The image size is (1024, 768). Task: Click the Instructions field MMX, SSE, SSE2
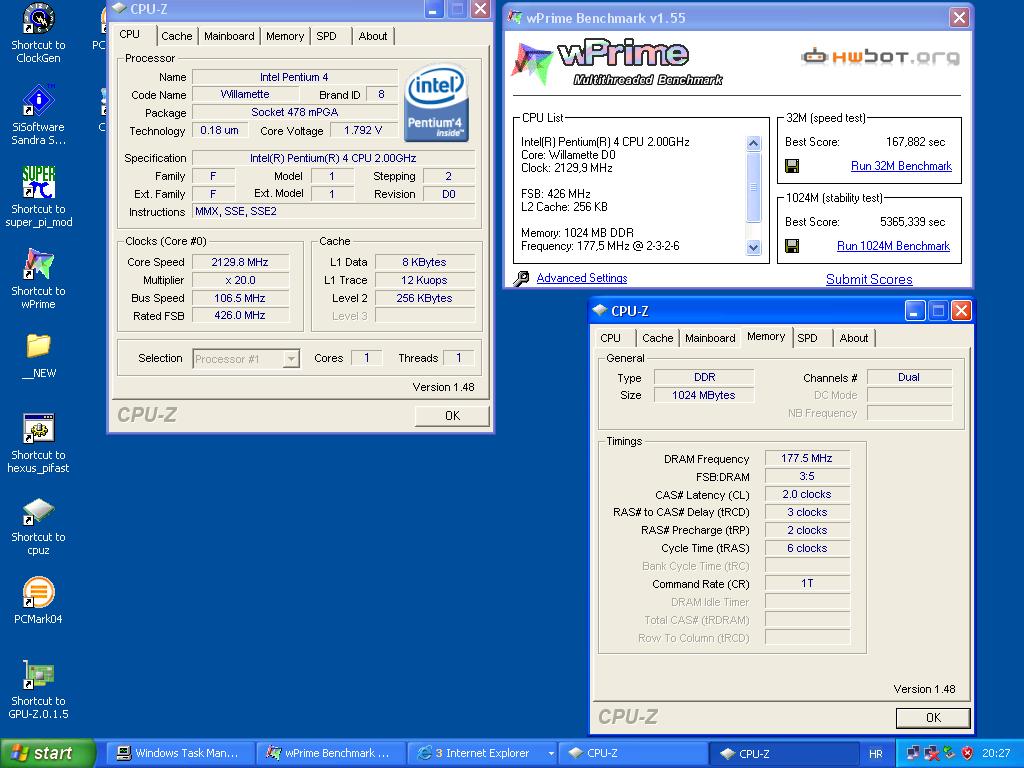334,212
